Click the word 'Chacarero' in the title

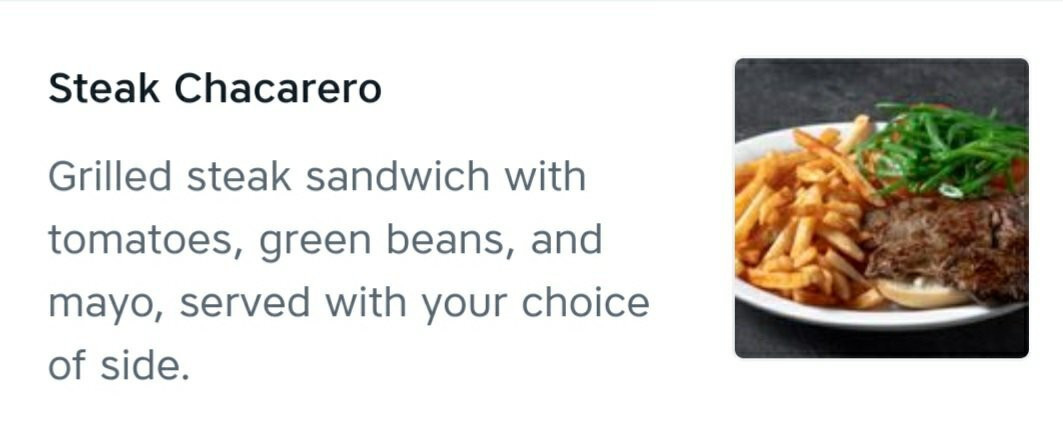point(278,89)
